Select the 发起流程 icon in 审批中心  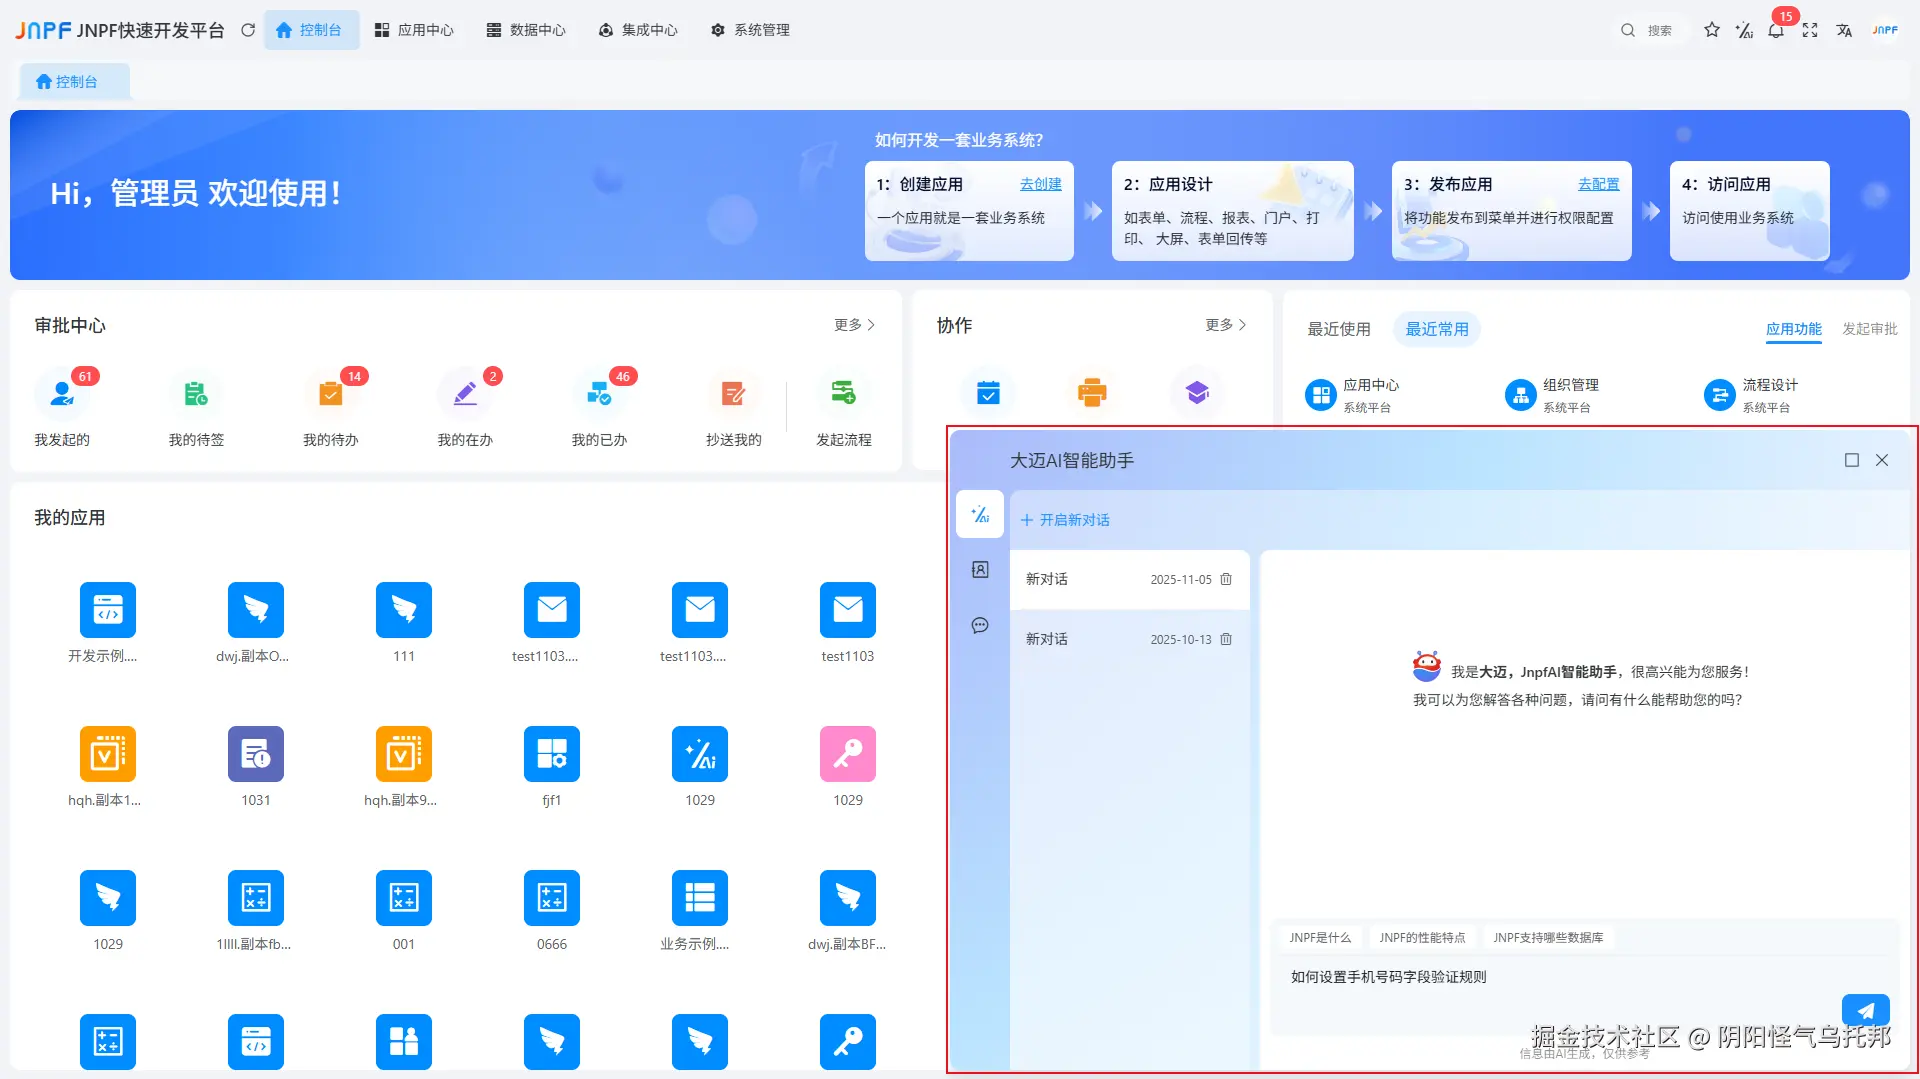(845, 393)
